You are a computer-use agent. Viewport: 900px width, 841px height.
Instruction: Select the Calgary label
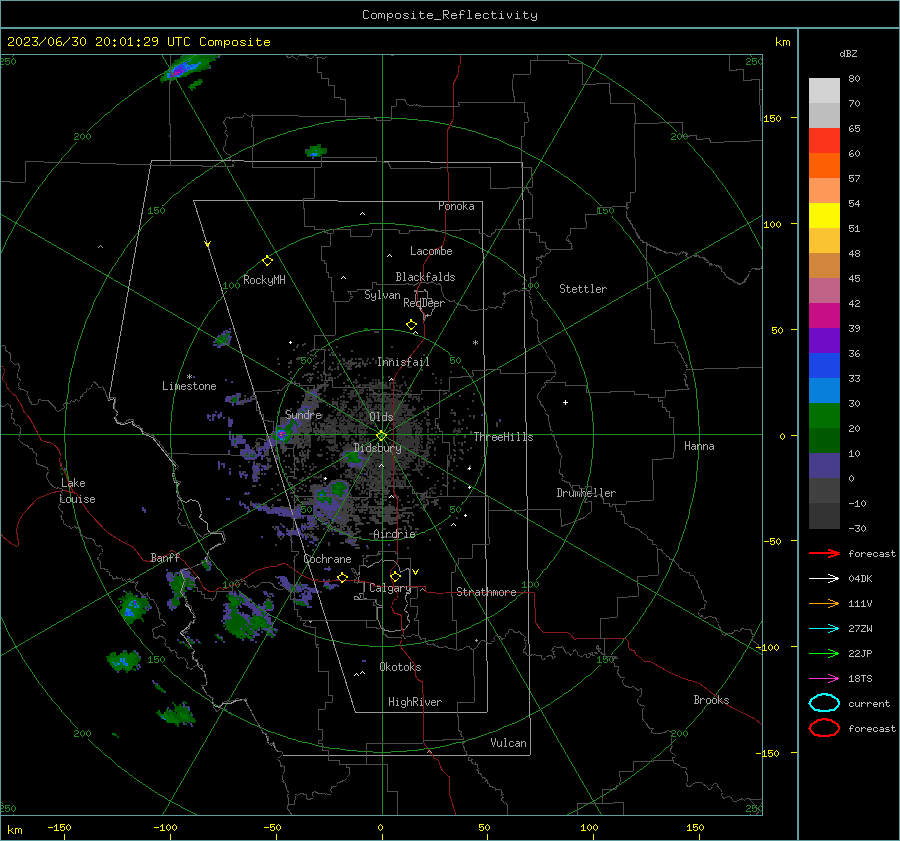pyautogui.click(x=390, y=588)
